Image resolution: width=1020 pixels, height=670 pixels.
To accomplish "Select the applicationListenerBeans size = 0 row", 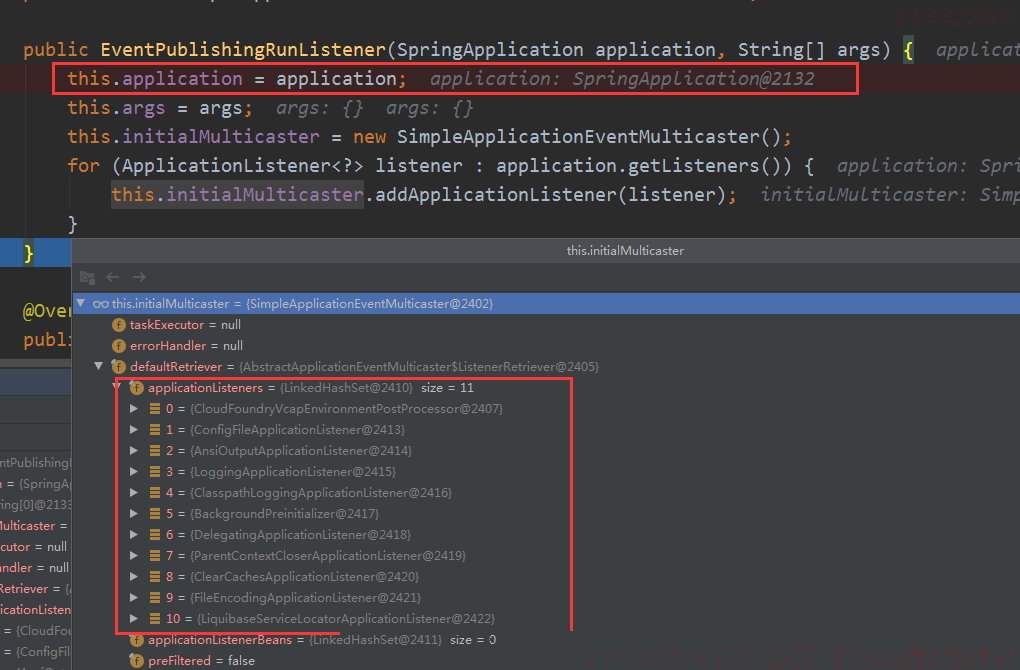I will pos(546,640).
